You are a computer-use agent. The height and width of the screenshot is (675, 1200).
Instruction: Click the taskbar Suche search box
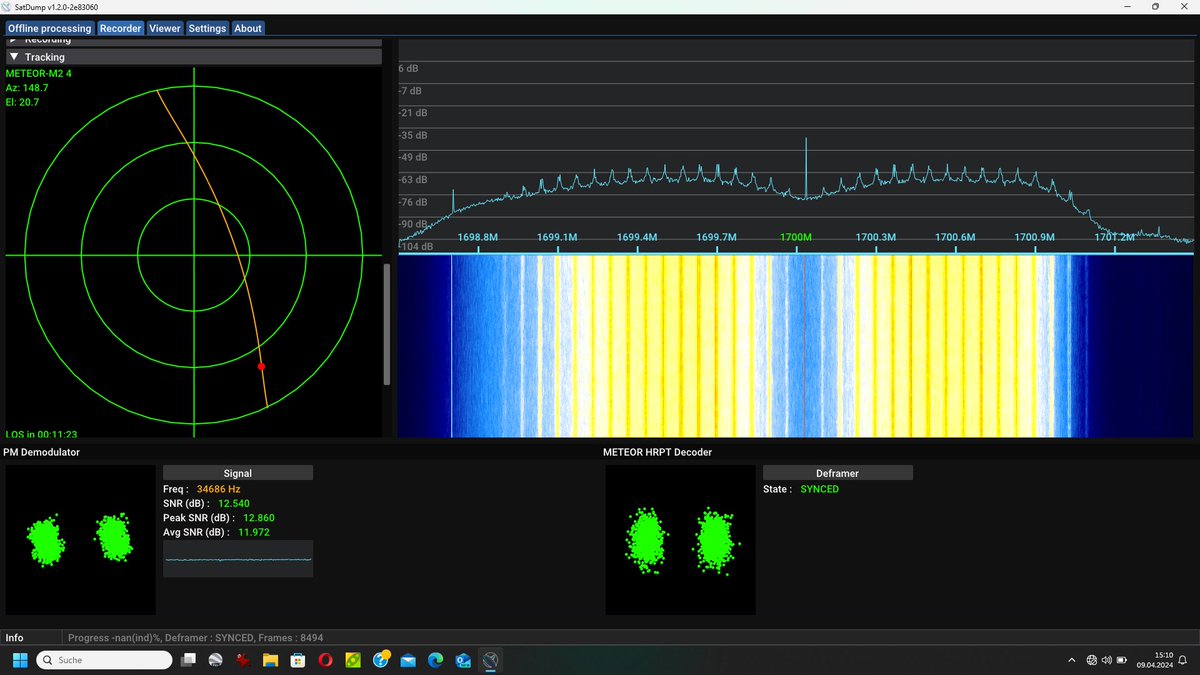point(104,660)
